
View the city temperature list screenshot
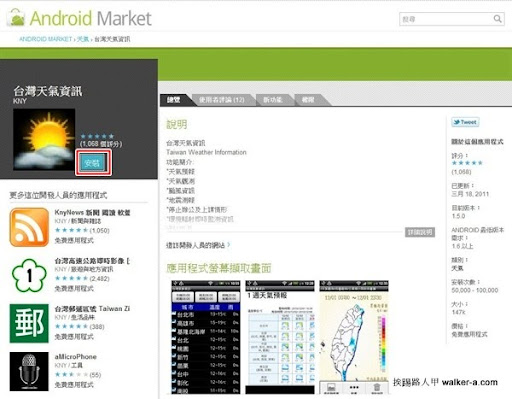click(x=206, y=337)
